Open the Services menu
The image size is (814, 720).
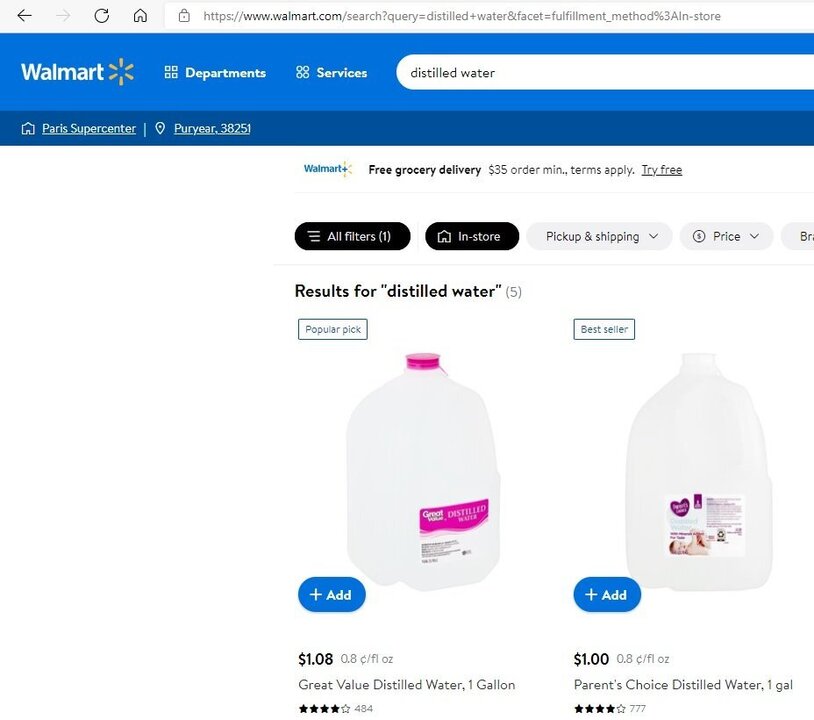click(331, 73)
